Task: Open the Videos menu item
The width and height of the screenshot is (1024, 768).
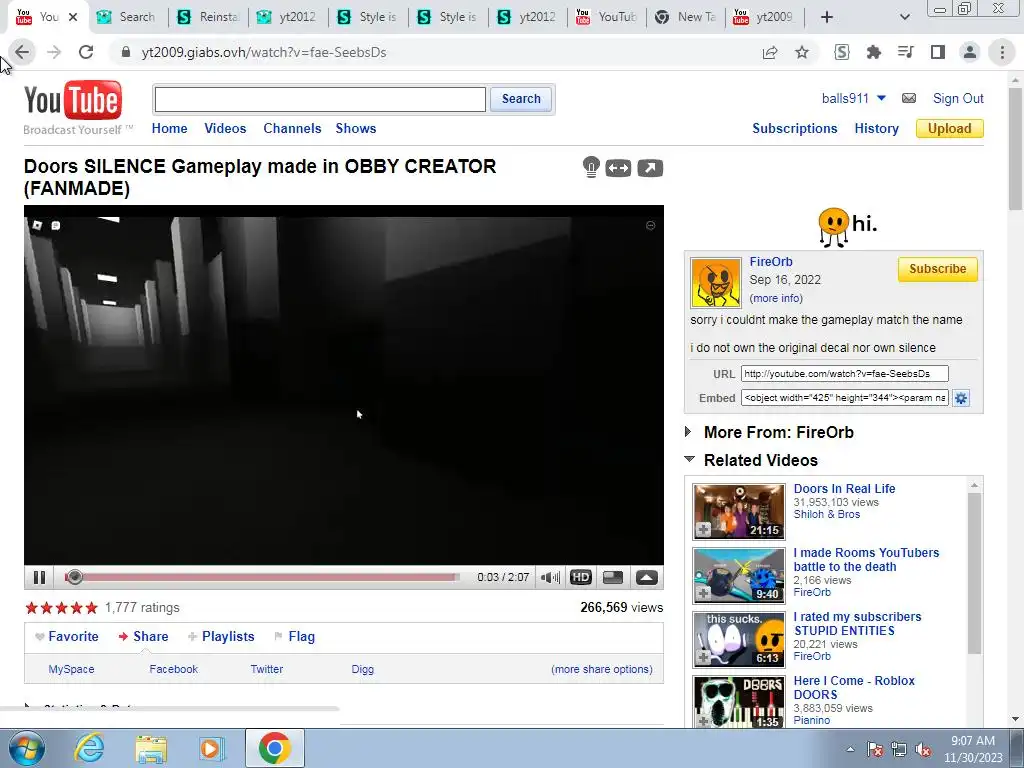Action: pos(225,129)
